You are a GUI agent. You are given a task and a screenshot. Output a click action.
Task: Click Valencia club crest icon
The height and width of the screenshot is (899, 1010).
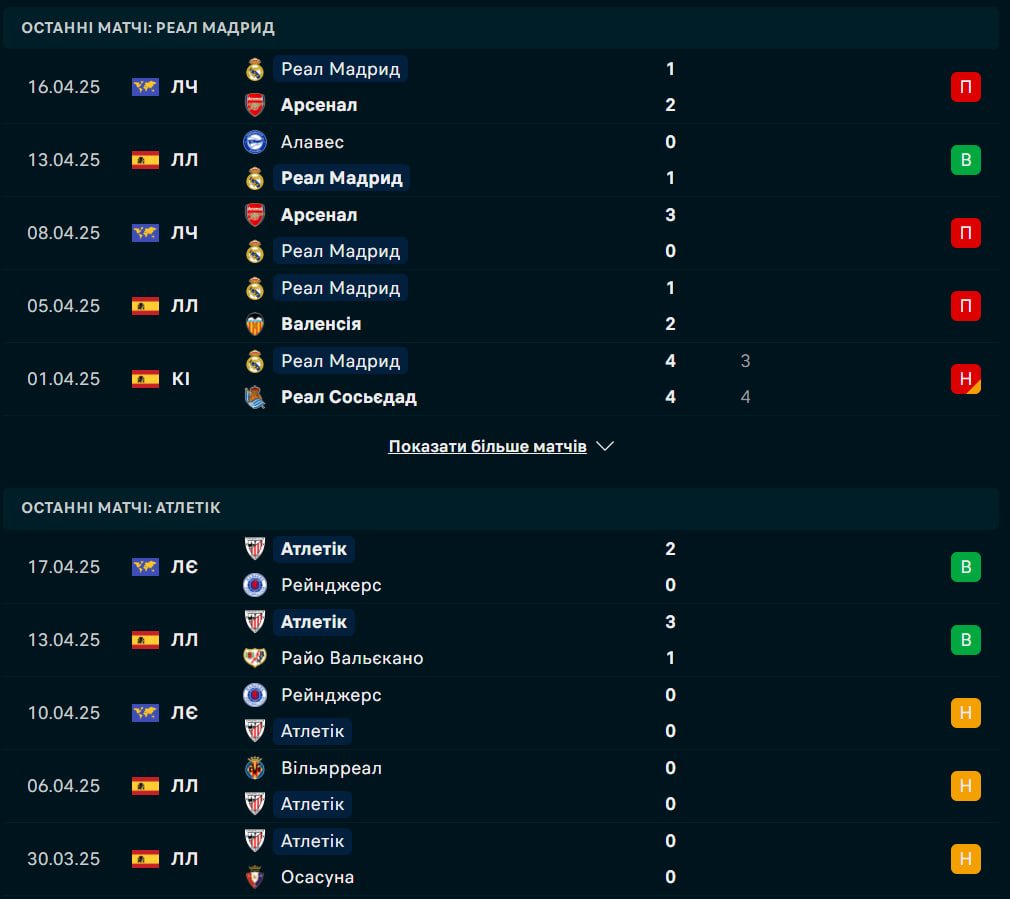(x=255, y=324)
